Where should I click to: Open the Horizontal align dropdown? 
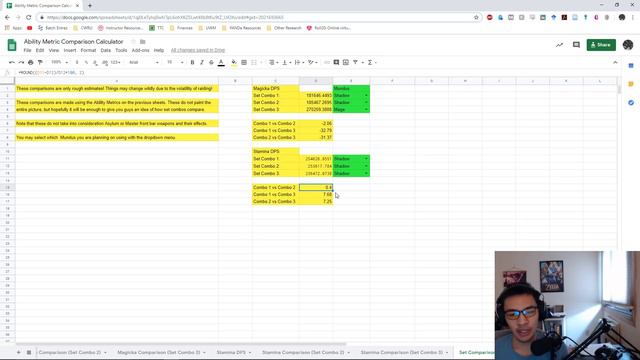[x=273, y=62]
